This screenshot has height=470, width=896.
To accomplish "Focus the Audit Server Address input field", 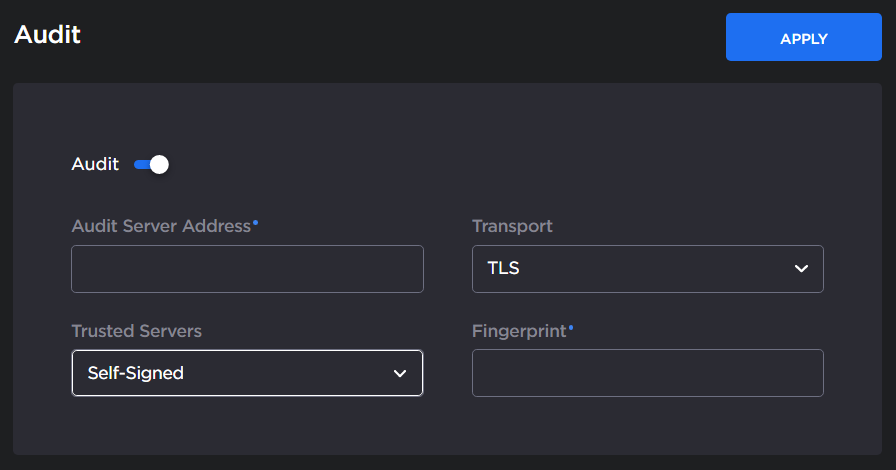I will tap(247, 269).
